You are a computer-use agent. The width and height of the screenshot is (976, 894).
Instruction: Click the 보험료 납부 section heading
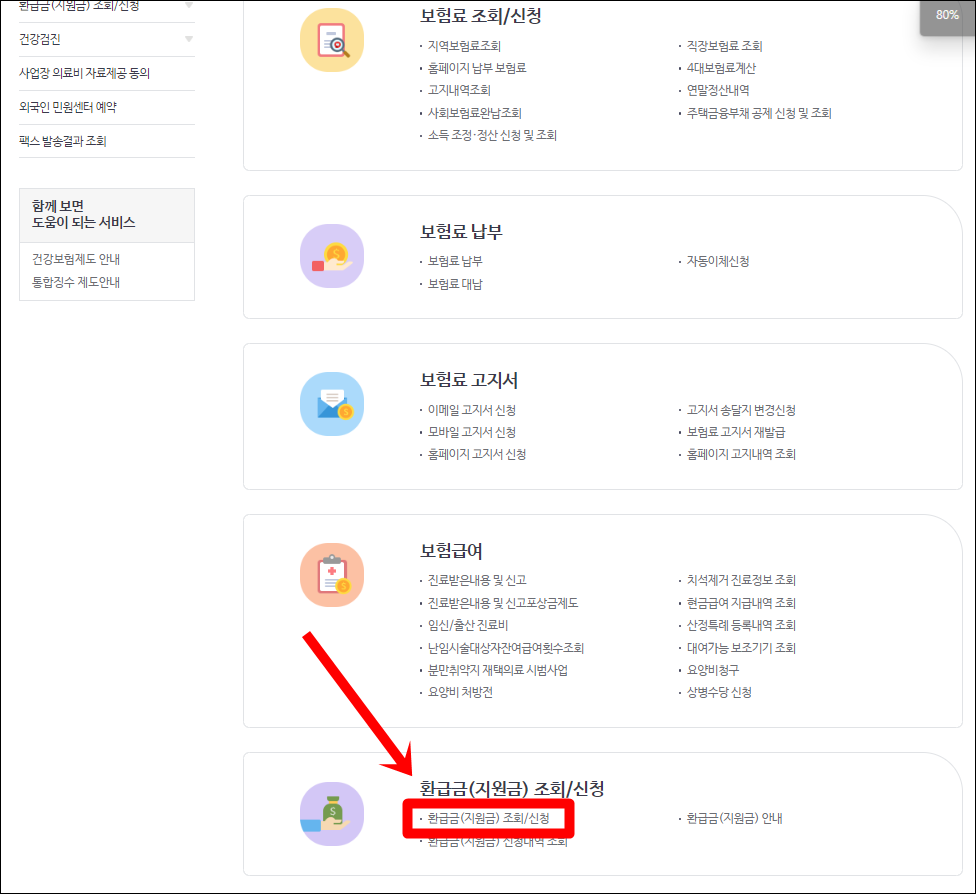coord(461,232)
